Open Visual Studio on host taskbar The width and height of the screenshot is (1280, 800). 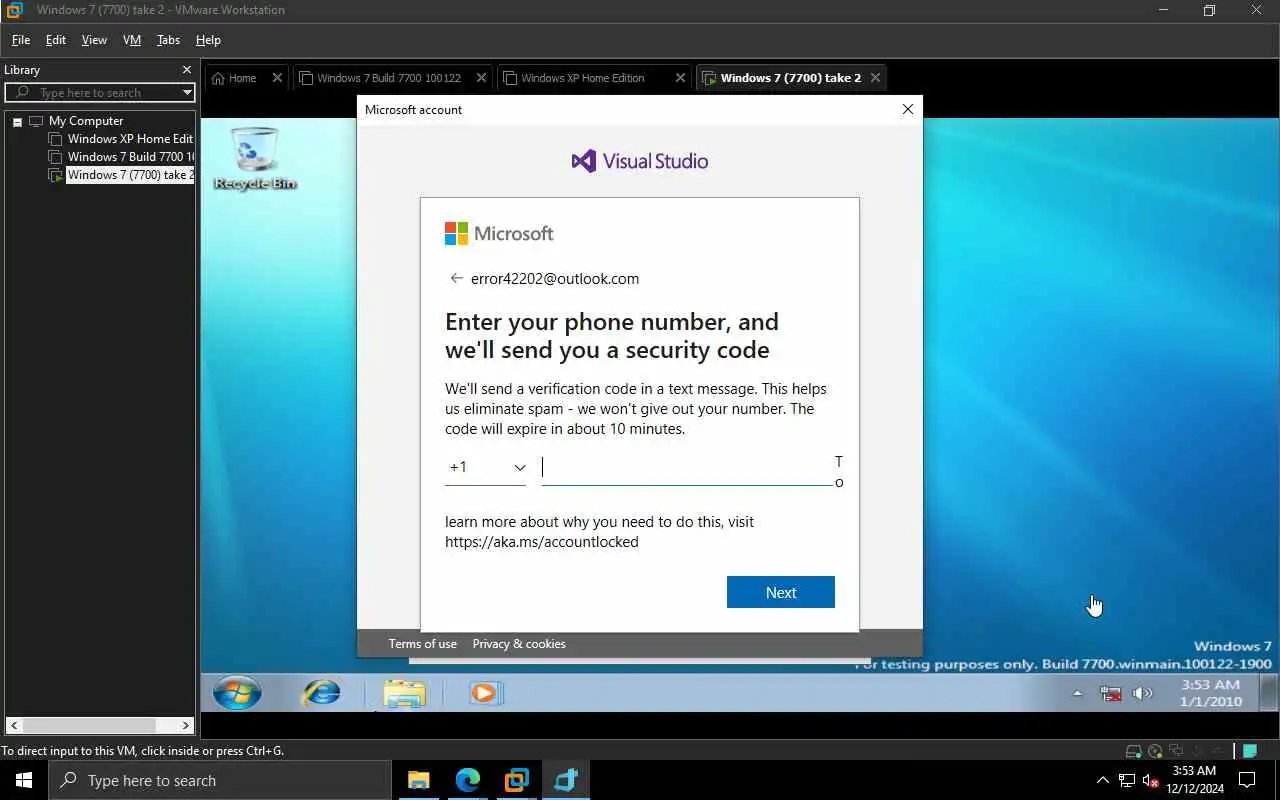566,780
